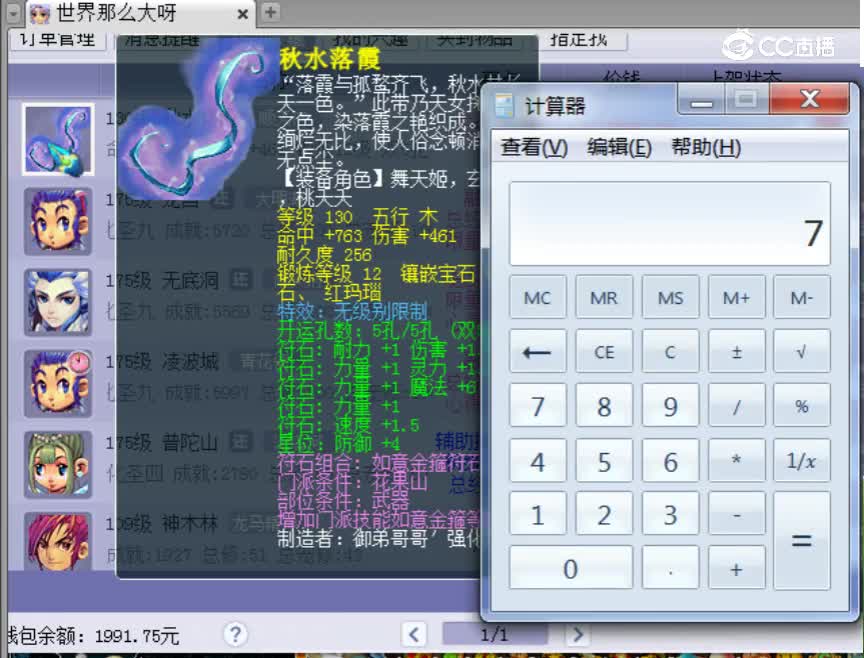The width and height of the screenshot is (864, 658).
Task: Click the wallet balance help question icon
Action: 235,634
